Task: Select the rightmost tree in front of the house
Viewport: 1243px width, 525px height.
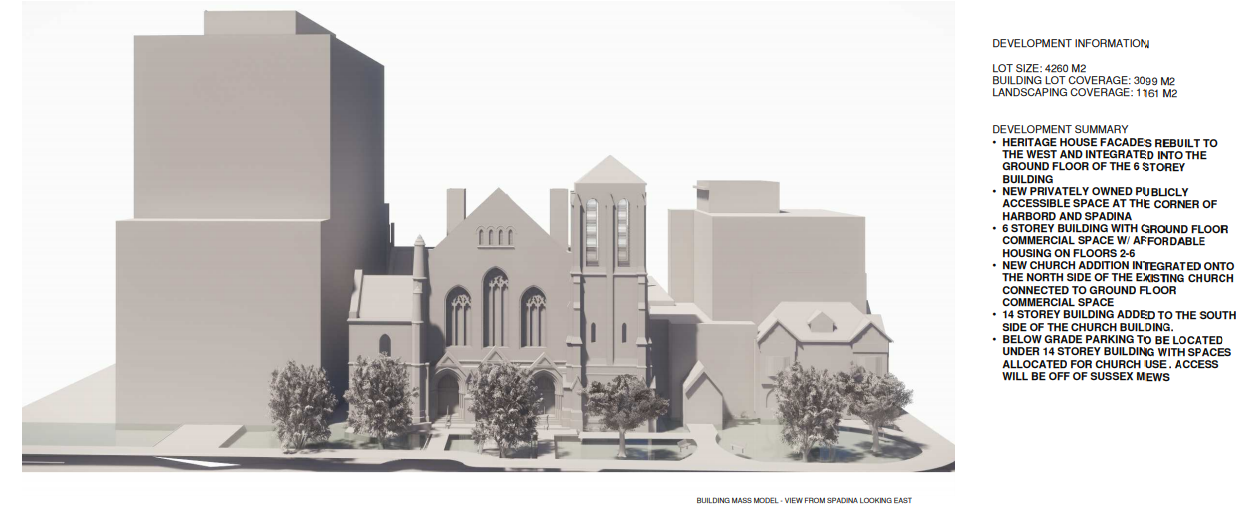Action: coord(872,400)
